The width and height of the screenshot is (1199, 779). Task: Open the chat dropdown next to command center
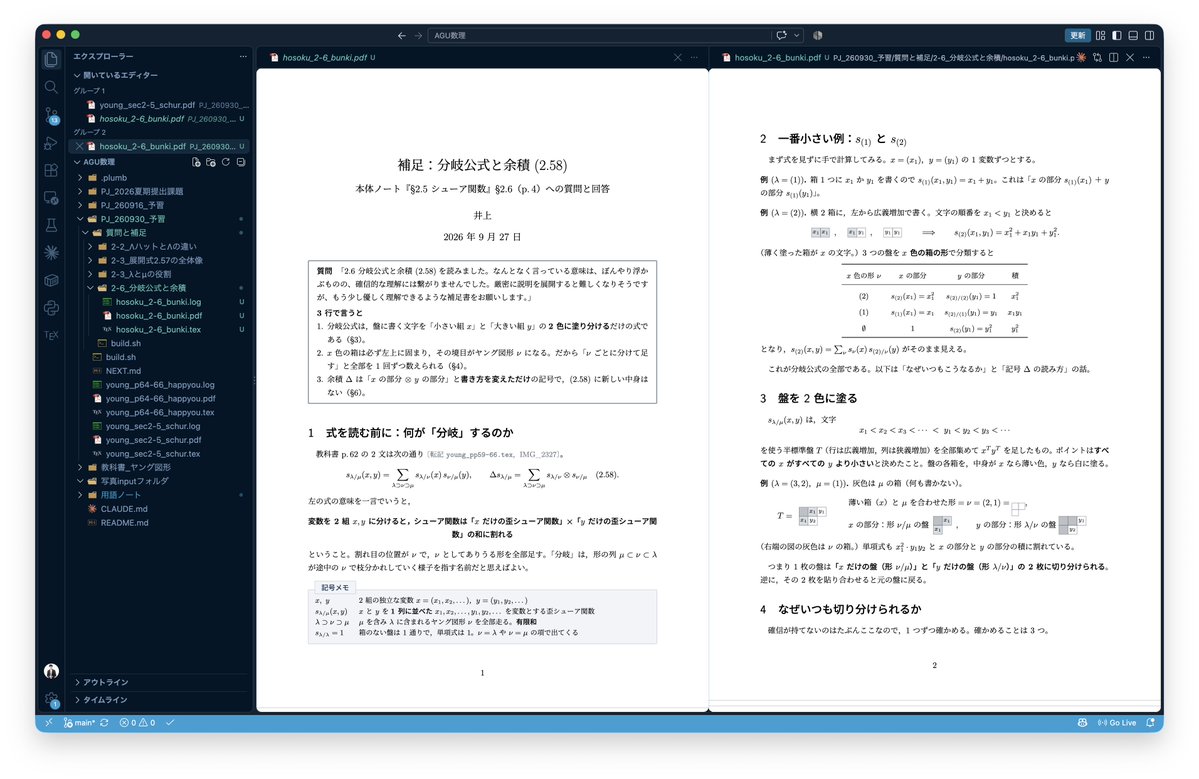tap(797, 35)
